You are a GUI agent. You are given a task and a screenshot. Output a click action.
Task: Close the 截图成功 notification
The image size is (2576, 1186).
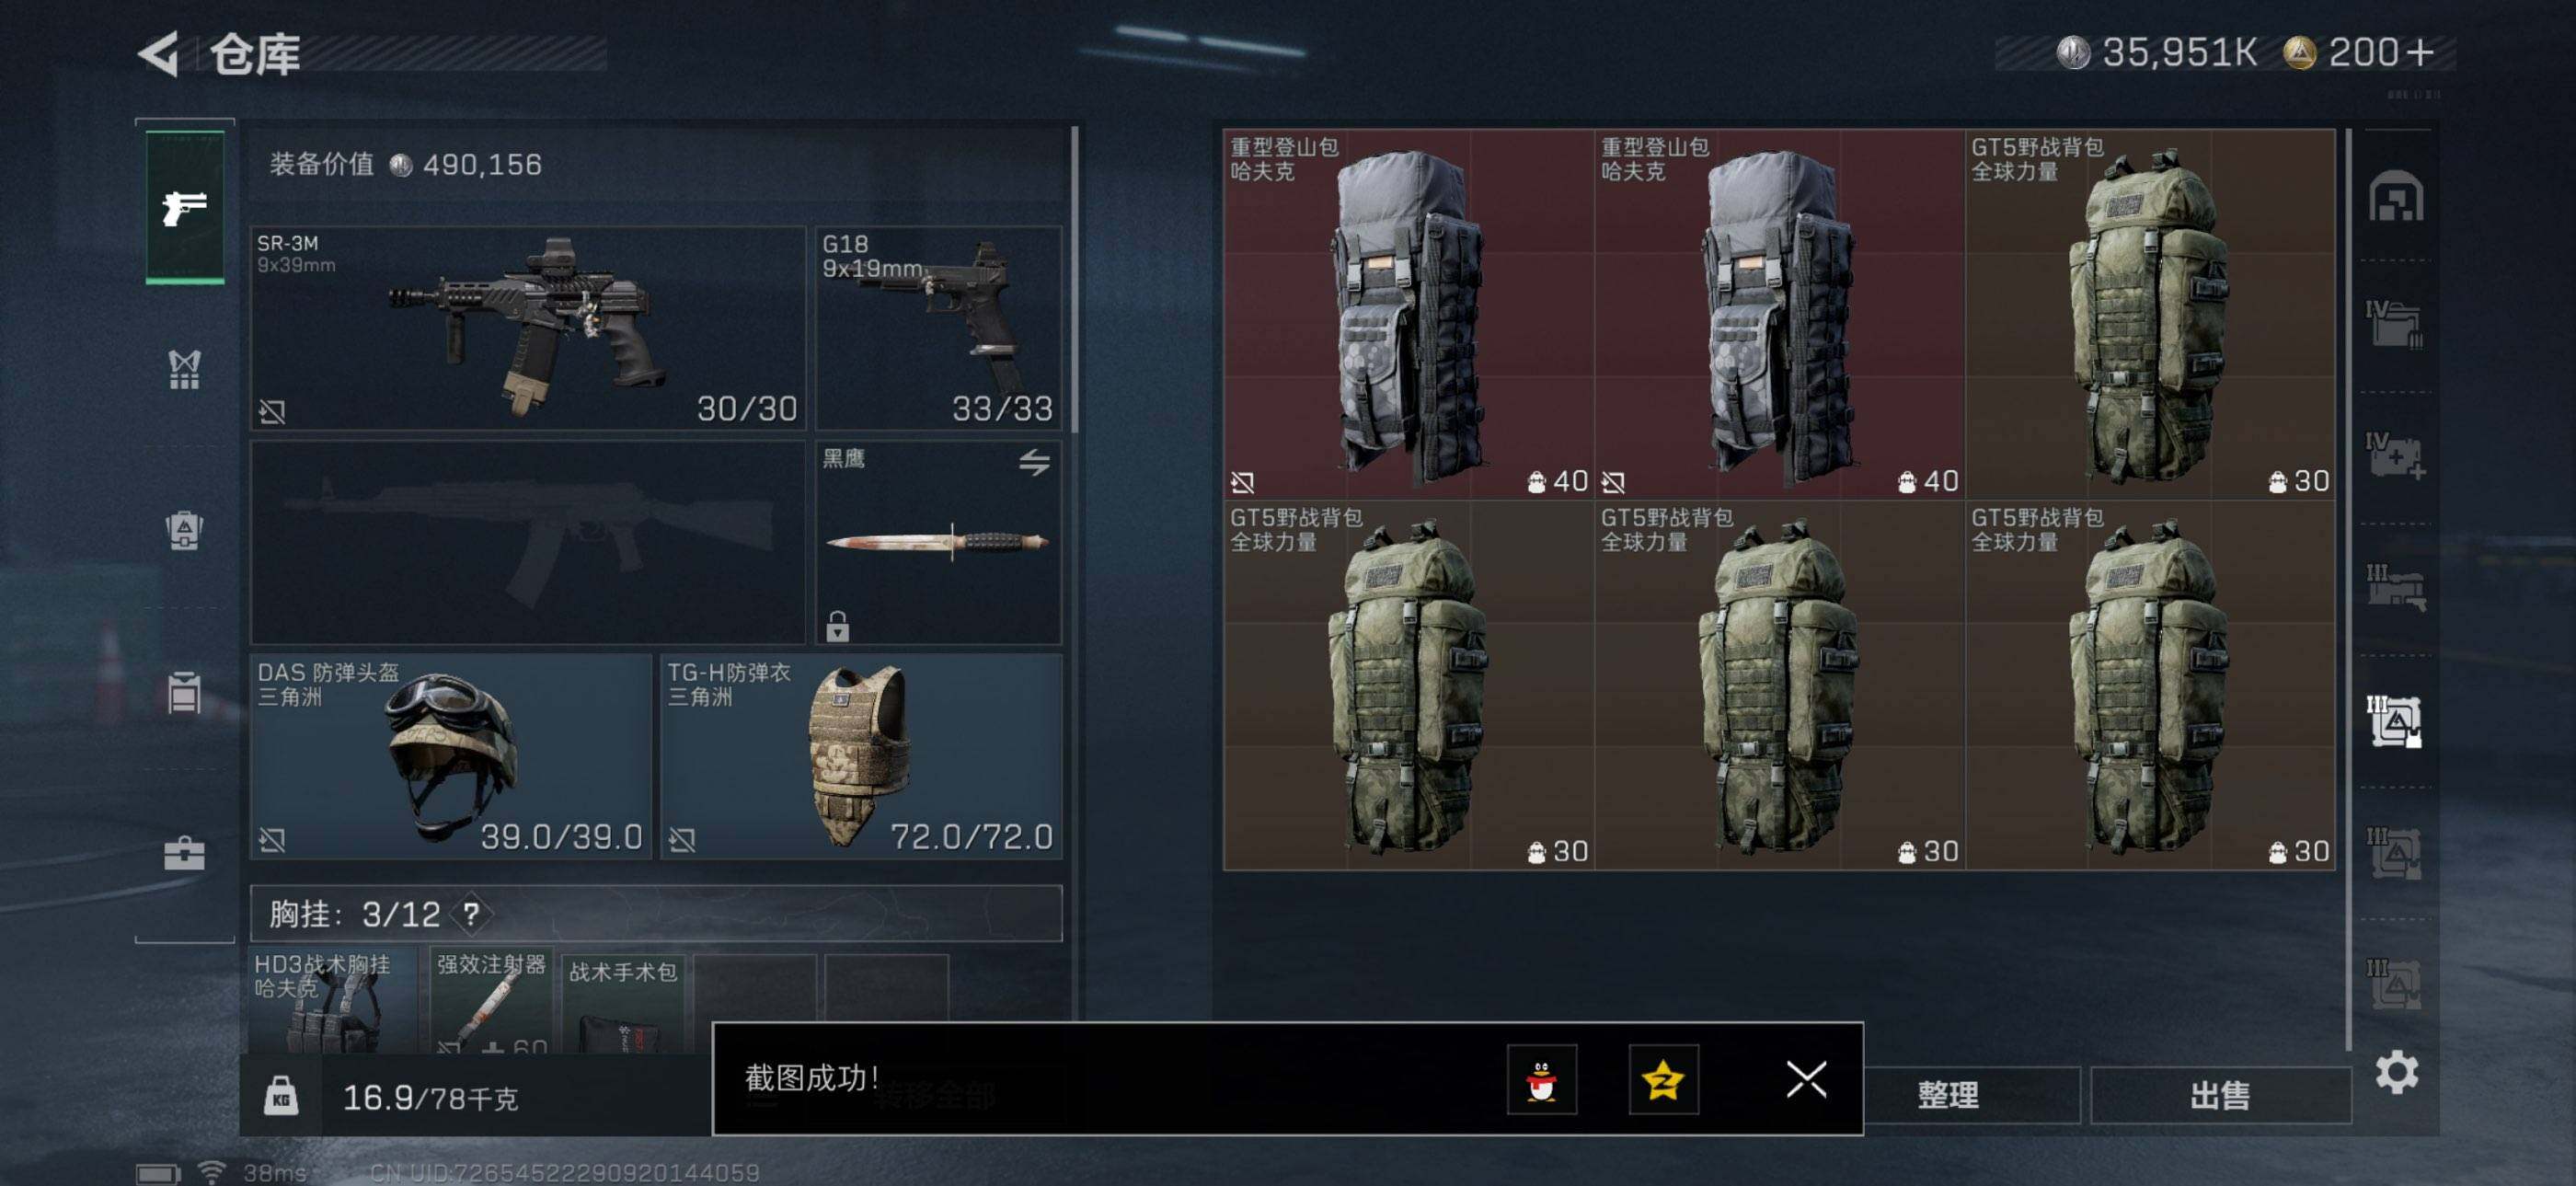click(x=1806, y=1080)
